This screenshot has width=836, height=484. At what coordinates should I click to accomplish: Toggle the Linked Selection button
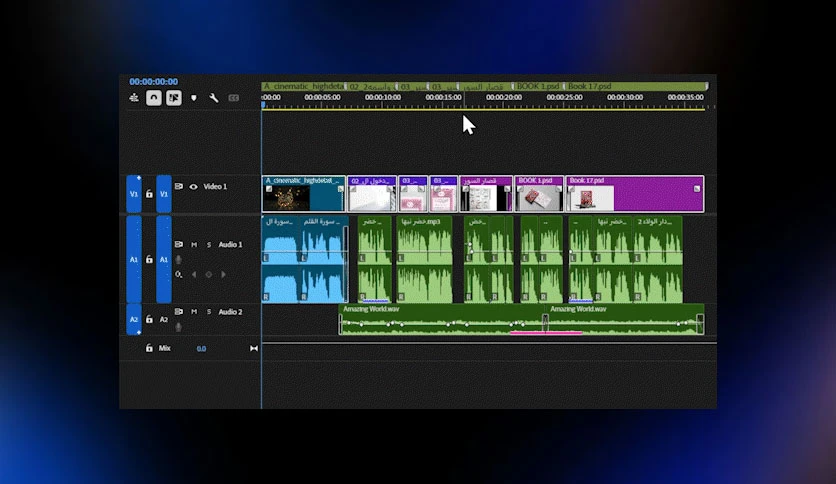(174, 98)
